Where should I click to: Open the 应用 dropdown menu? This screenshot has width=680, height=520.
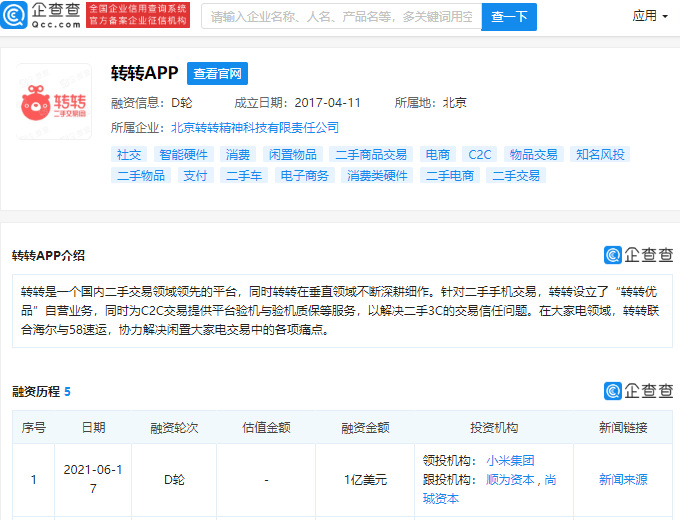(x=649, y=16)
